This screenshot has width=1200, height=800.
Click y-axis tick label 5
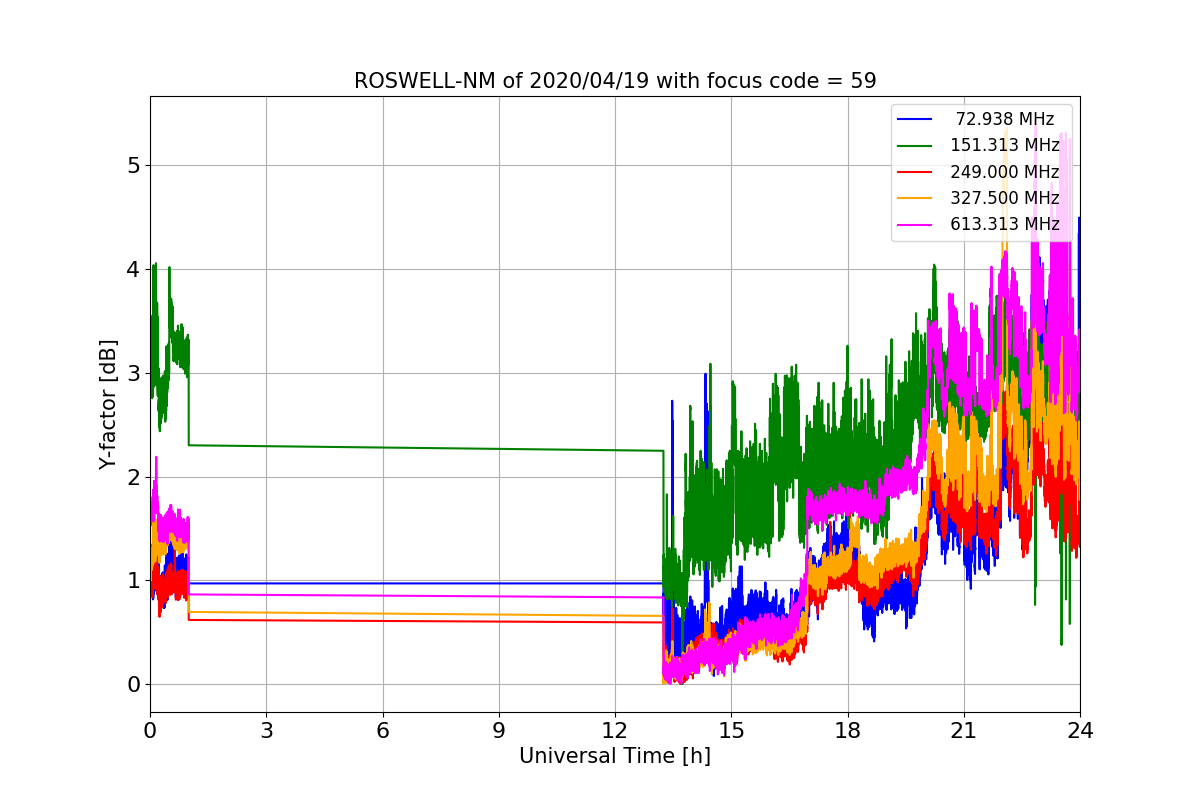[133, 165]
